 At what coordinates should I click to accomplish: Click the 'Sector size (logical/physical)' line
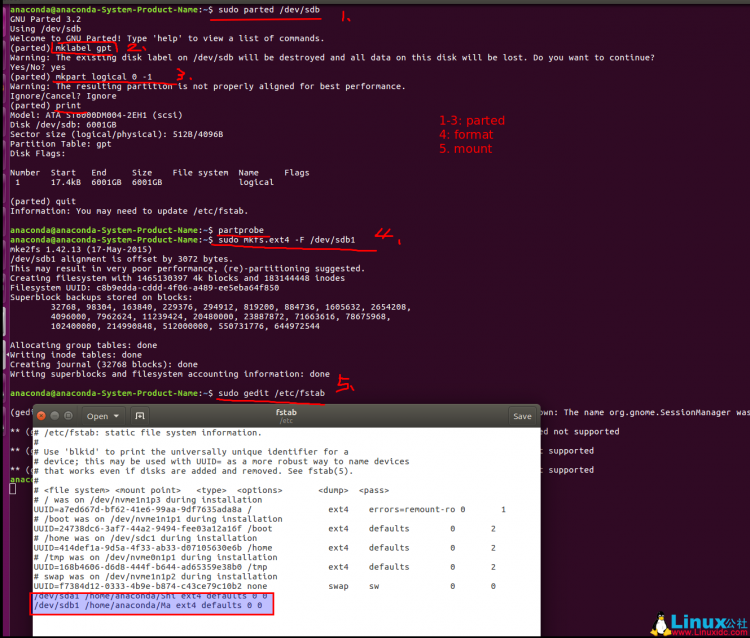click(x=117, y=134)
